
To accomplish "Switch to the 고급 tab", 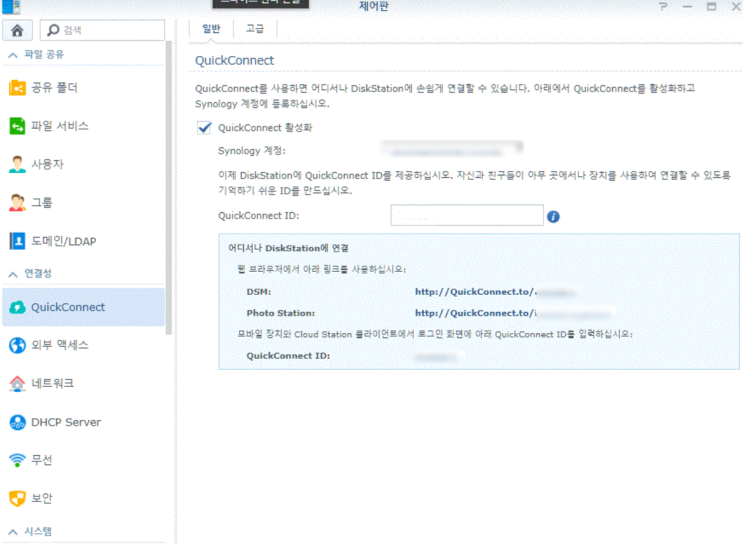I will tap(255, 29).
